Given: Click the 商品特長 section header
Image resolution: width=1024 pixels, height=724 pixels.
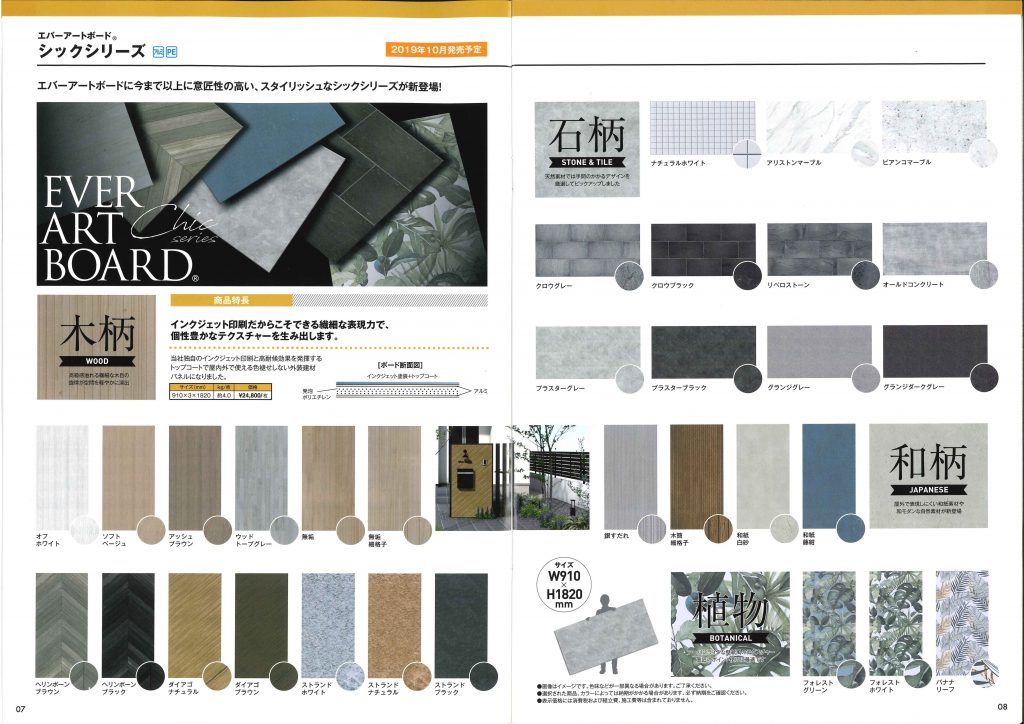Looking at the screenshot, I should pyautogui.click(x=231, y=300).
